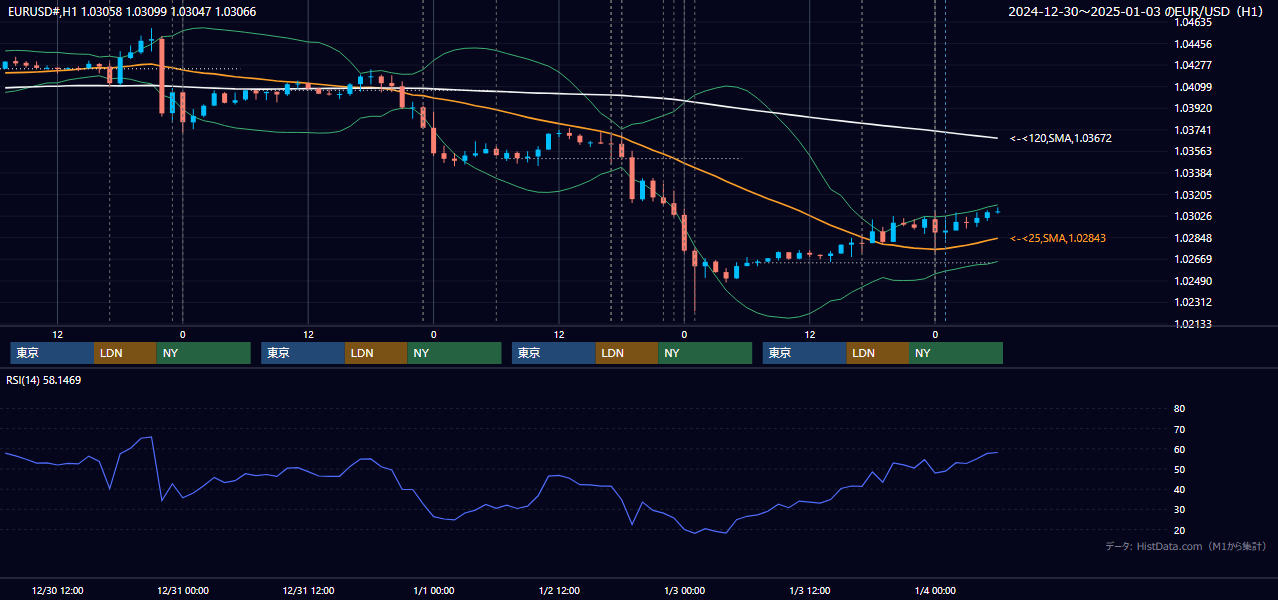Click price axis value 1.03563
Viewport: 1278px width, 600px height.
[x=1192, y=151]
